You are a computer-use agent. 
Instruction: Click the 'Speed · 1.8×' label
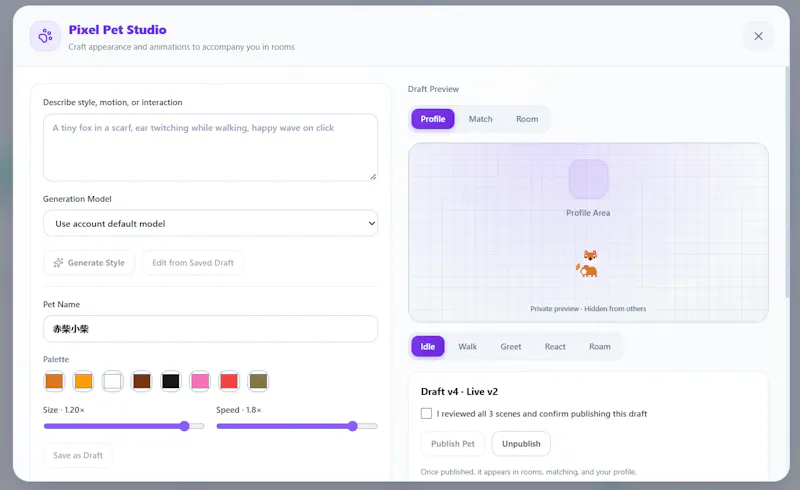(239, 410)
